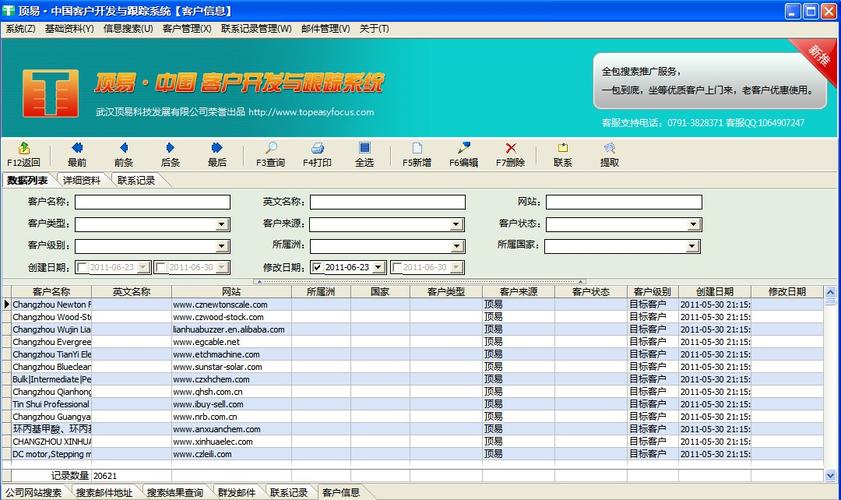Delete record using F7删除
Screen dimensions: 841x500
510,155
